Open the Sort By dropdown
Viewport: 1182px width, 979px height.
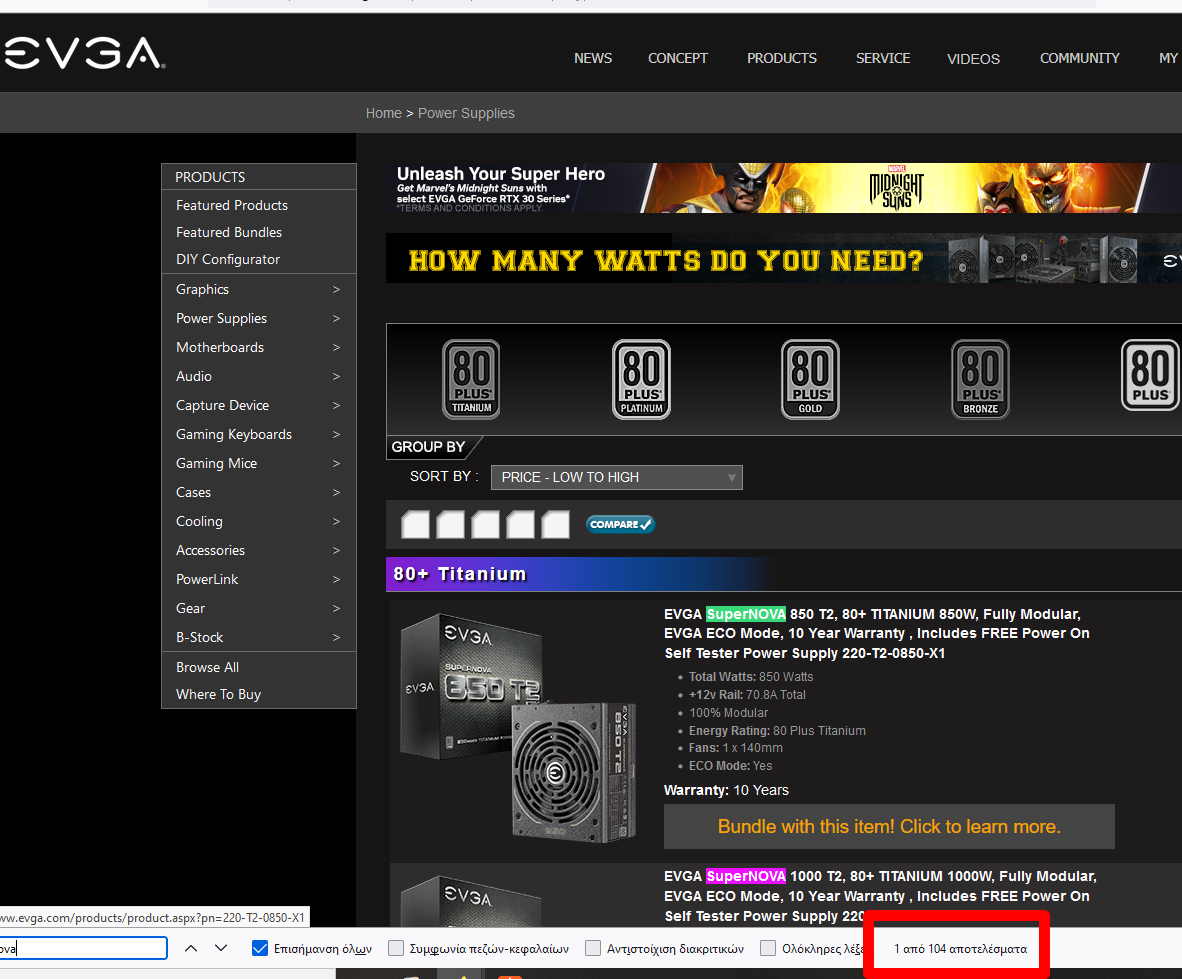pos(617,477)
